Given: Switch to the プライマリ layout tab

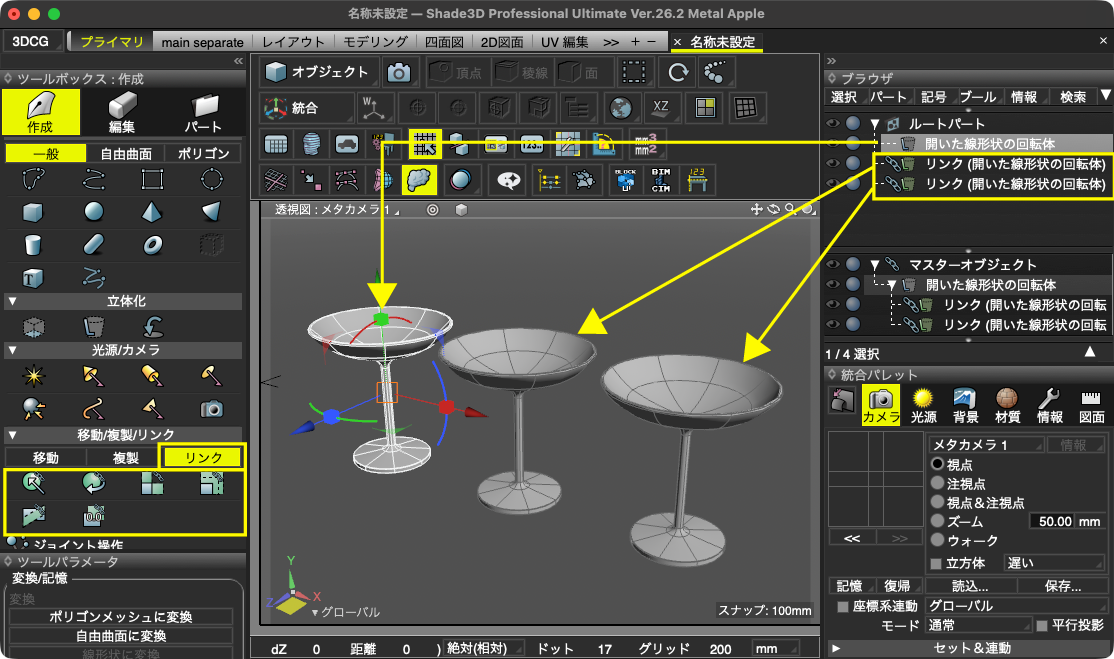Looking at the screenshot, I should (112, 42).
